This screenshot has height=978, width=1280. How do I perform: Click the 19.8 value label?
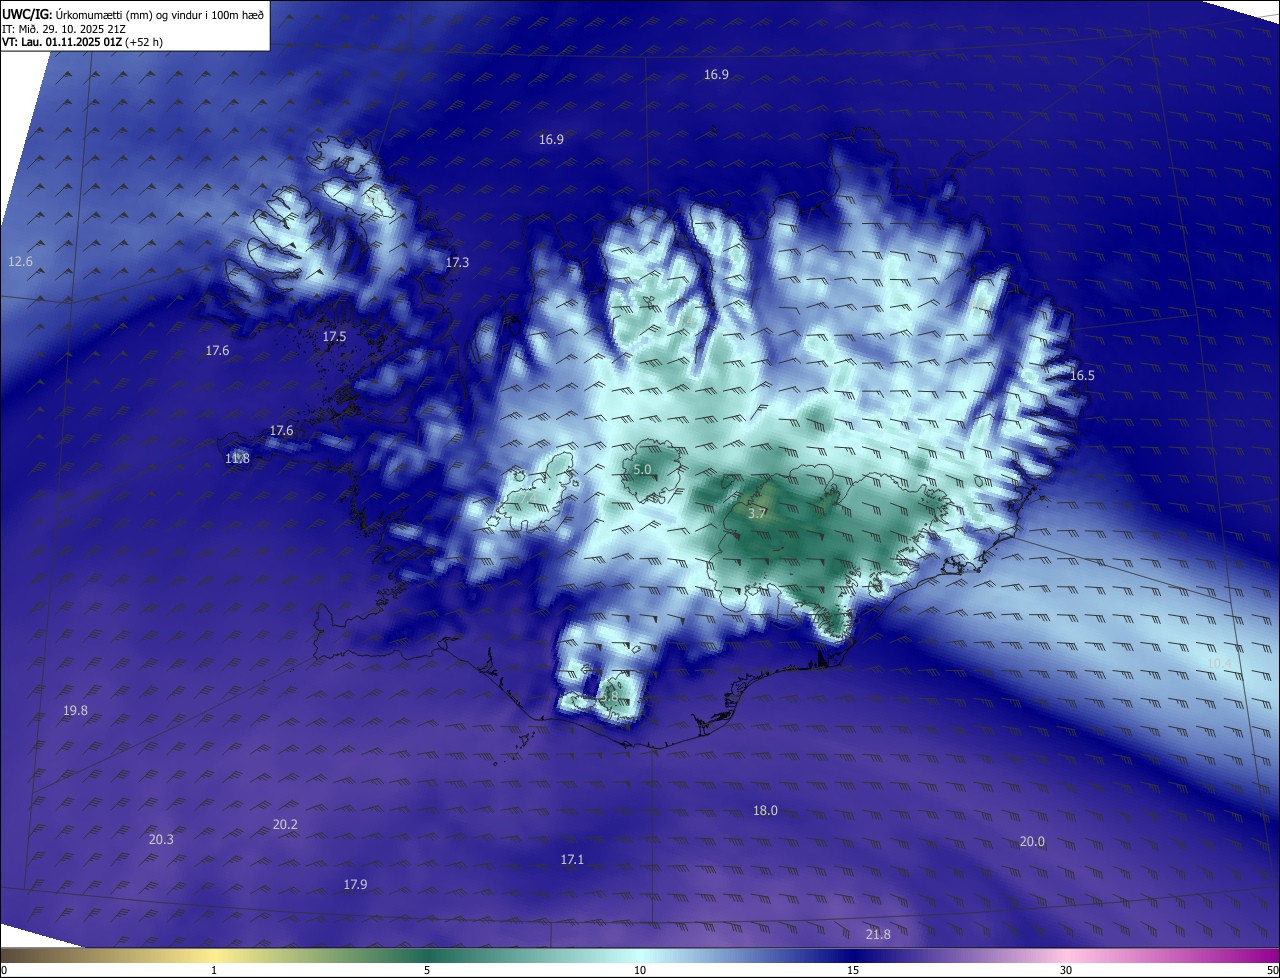click(x=75, y=711)
